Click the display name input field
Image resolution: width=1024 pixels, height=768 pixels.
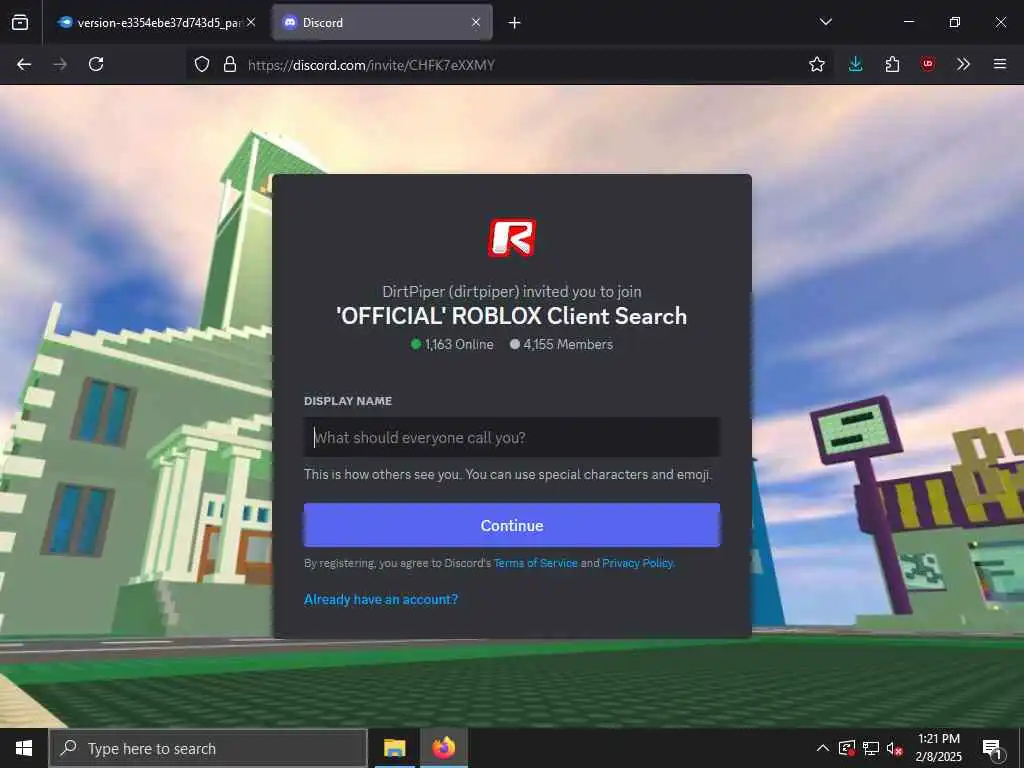pos(512,437)
